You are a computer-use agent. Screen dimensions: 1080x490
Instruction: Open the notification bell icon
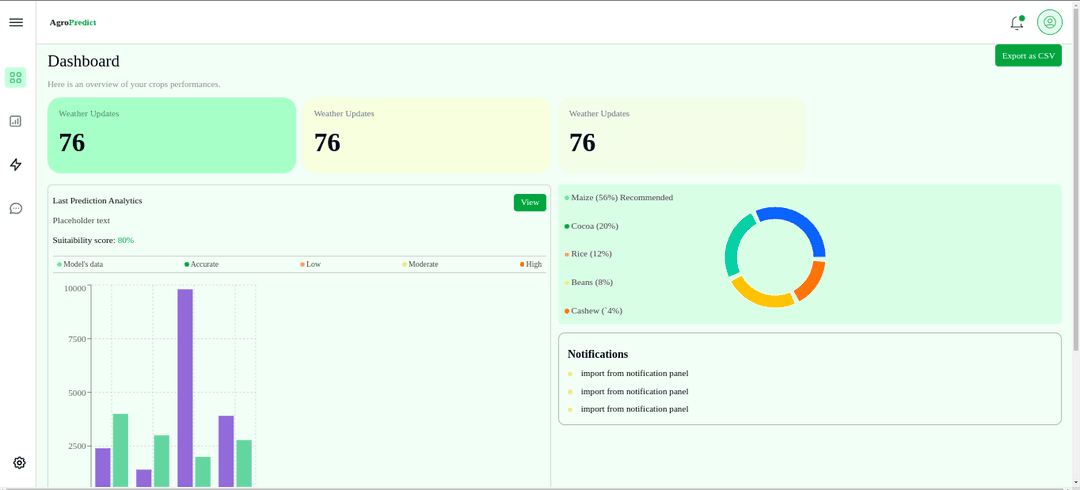pos(1017,23)
